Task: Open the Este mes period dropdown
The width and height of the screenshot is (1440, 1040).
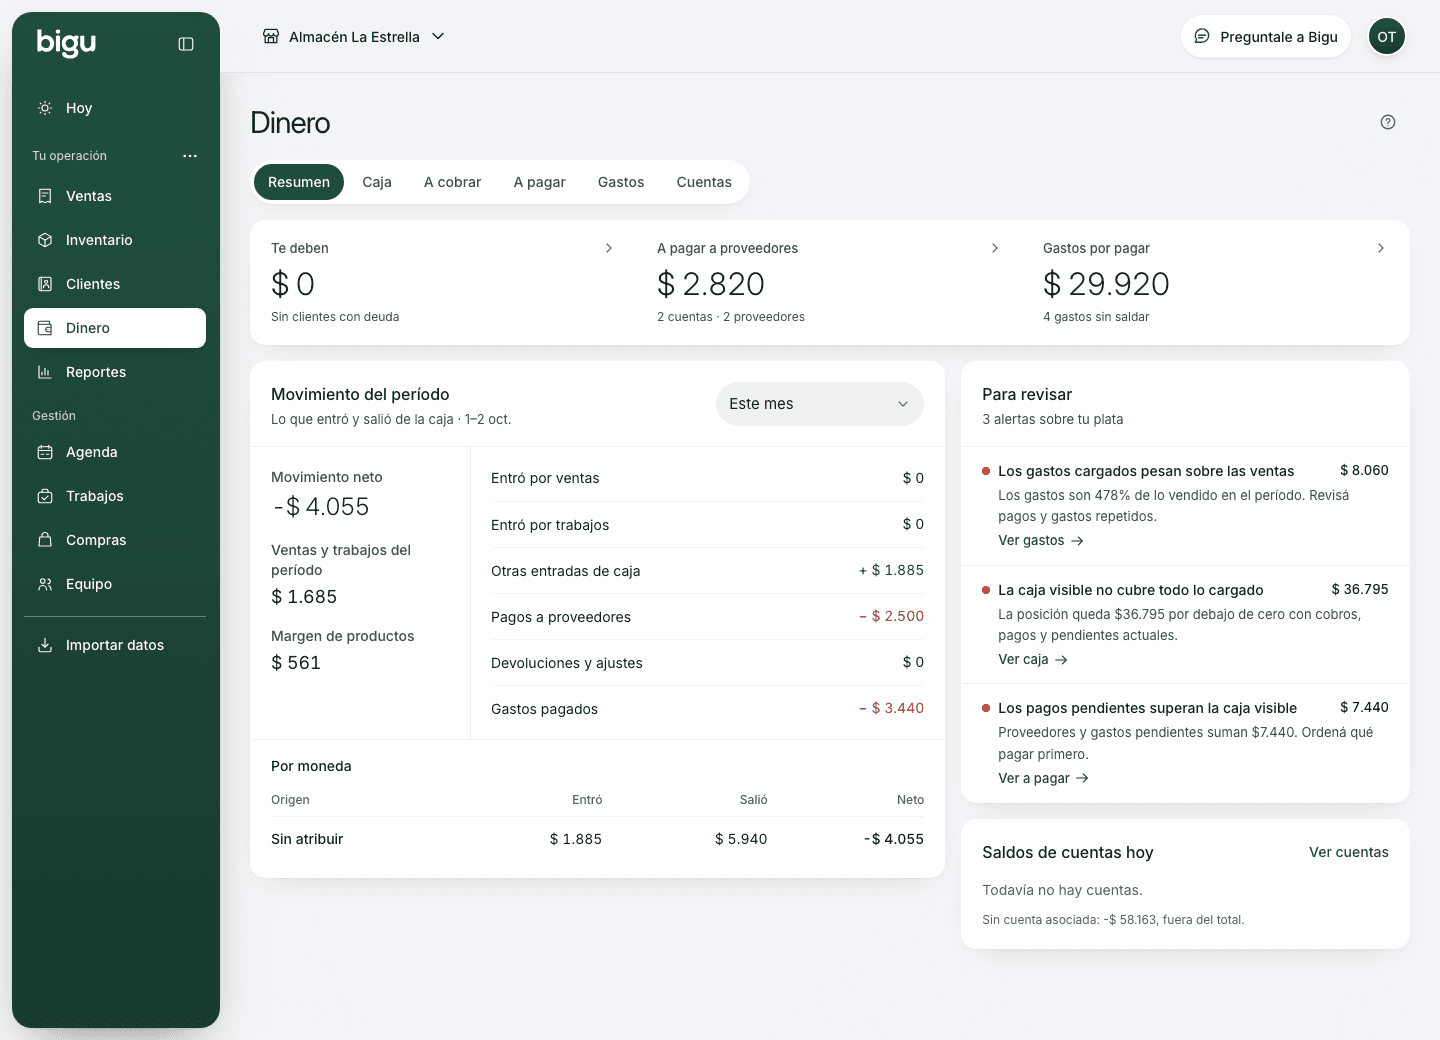Action: pyautogui.click(x=820, y=404)
